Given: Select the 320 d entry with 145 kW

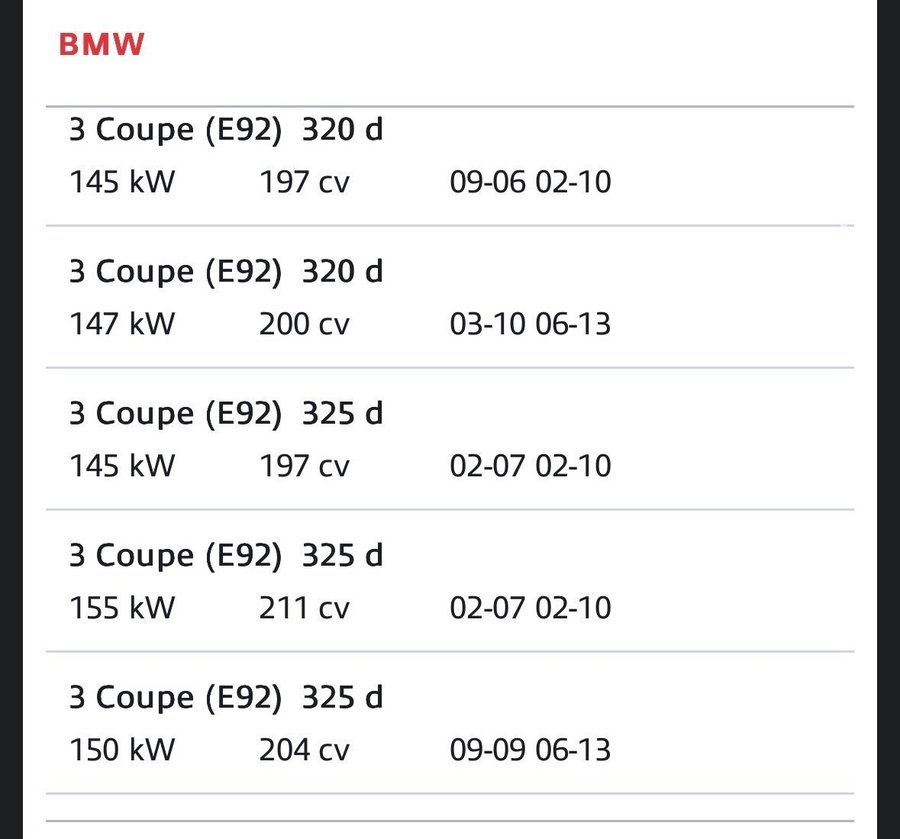Looking at the screenshot, I should (x=226, y=130).
